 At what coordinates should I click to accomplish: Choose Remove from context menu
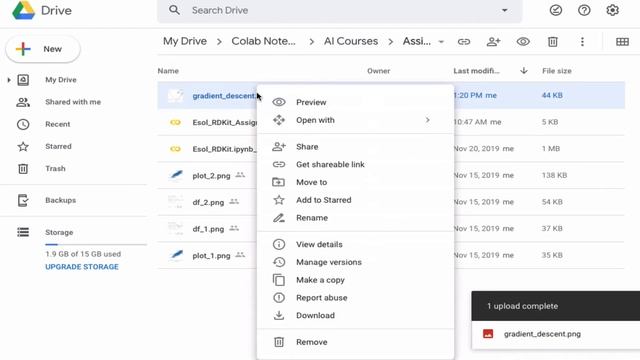356,342
